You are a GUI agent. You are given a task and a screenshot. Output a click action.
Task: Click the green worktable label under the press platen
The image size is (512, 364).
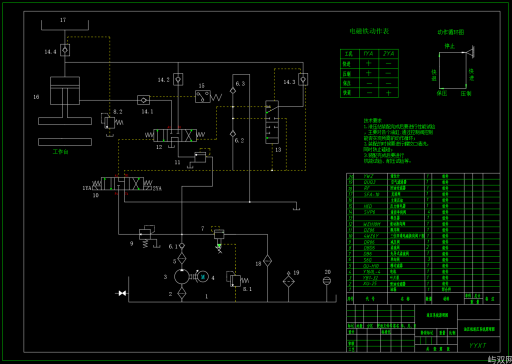coord(61,152)
